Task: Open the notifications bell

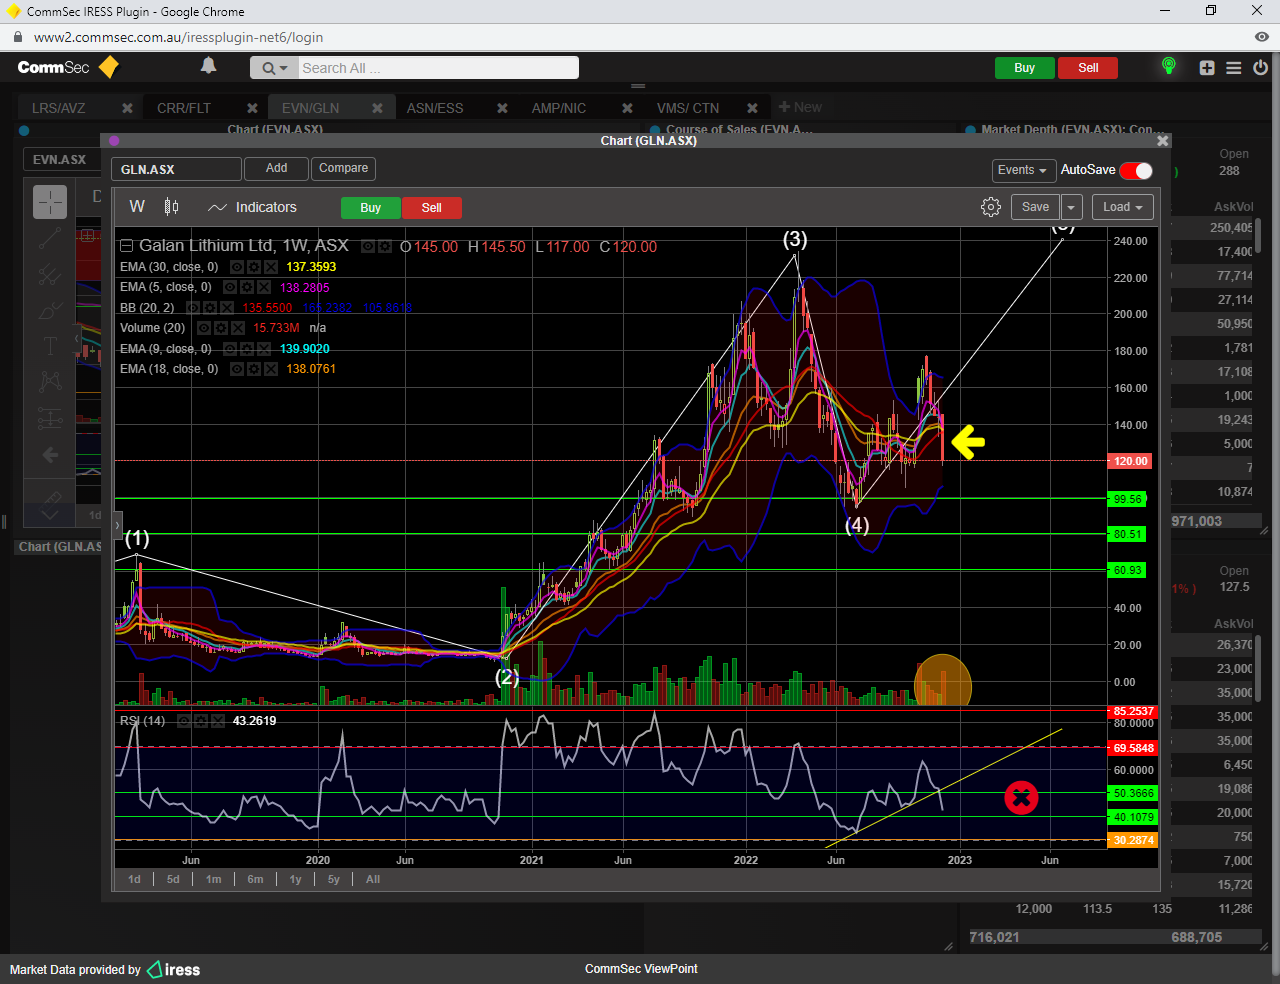Action: coord(208,66)
